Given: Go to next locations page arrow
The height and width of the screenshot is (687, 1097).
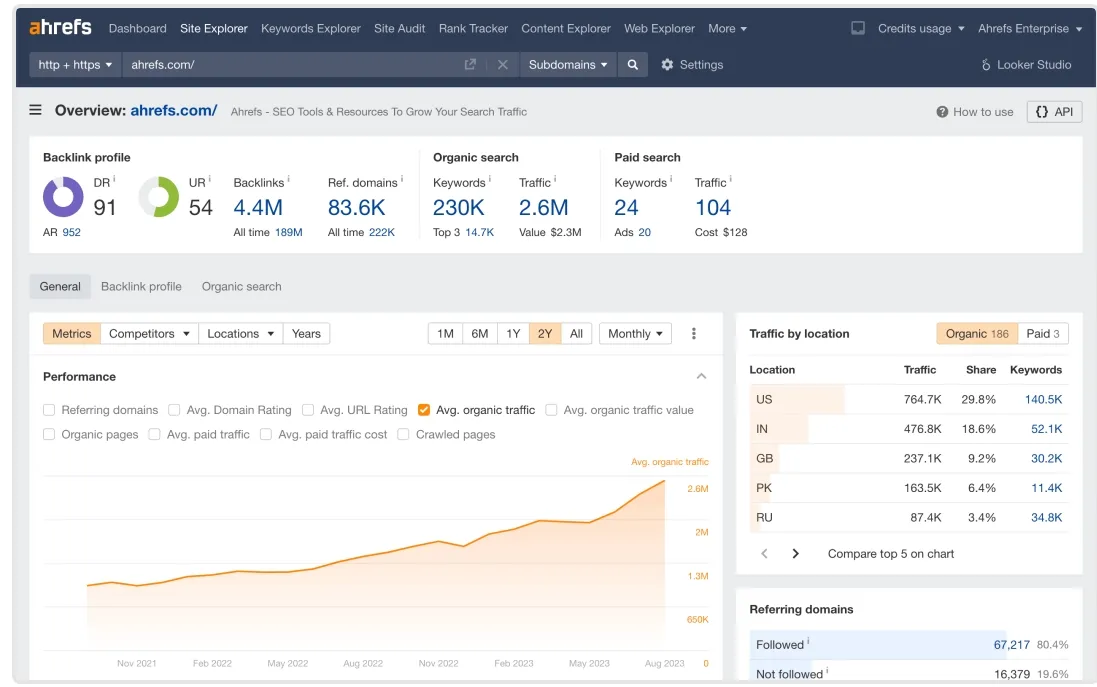Looking at the screenshot, I should (795, 553).
